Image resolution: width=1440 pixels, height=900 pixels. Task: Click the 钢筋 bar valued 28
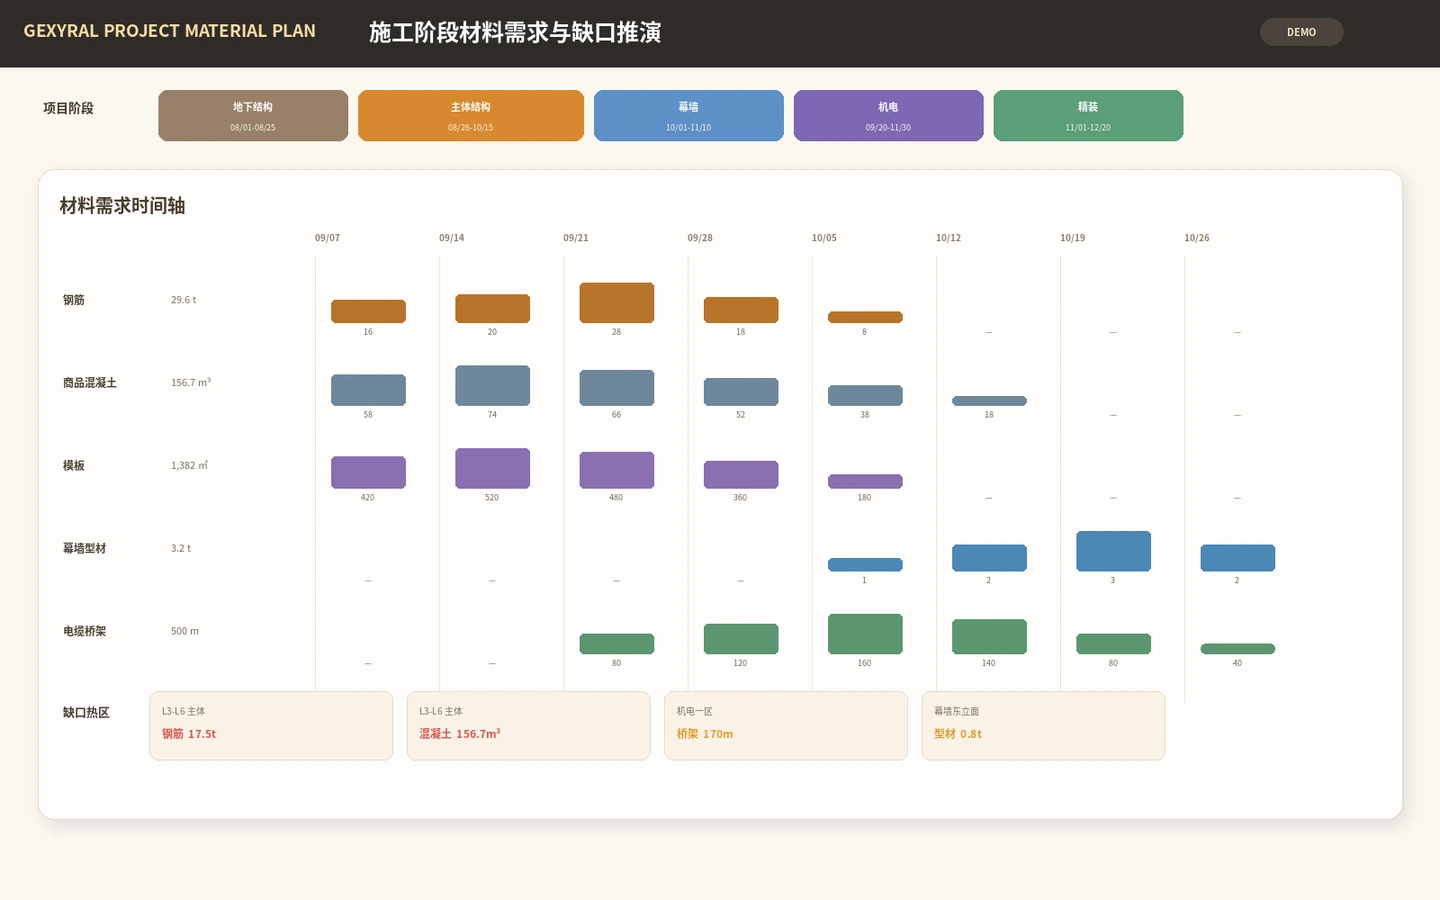tap(617, 303)
